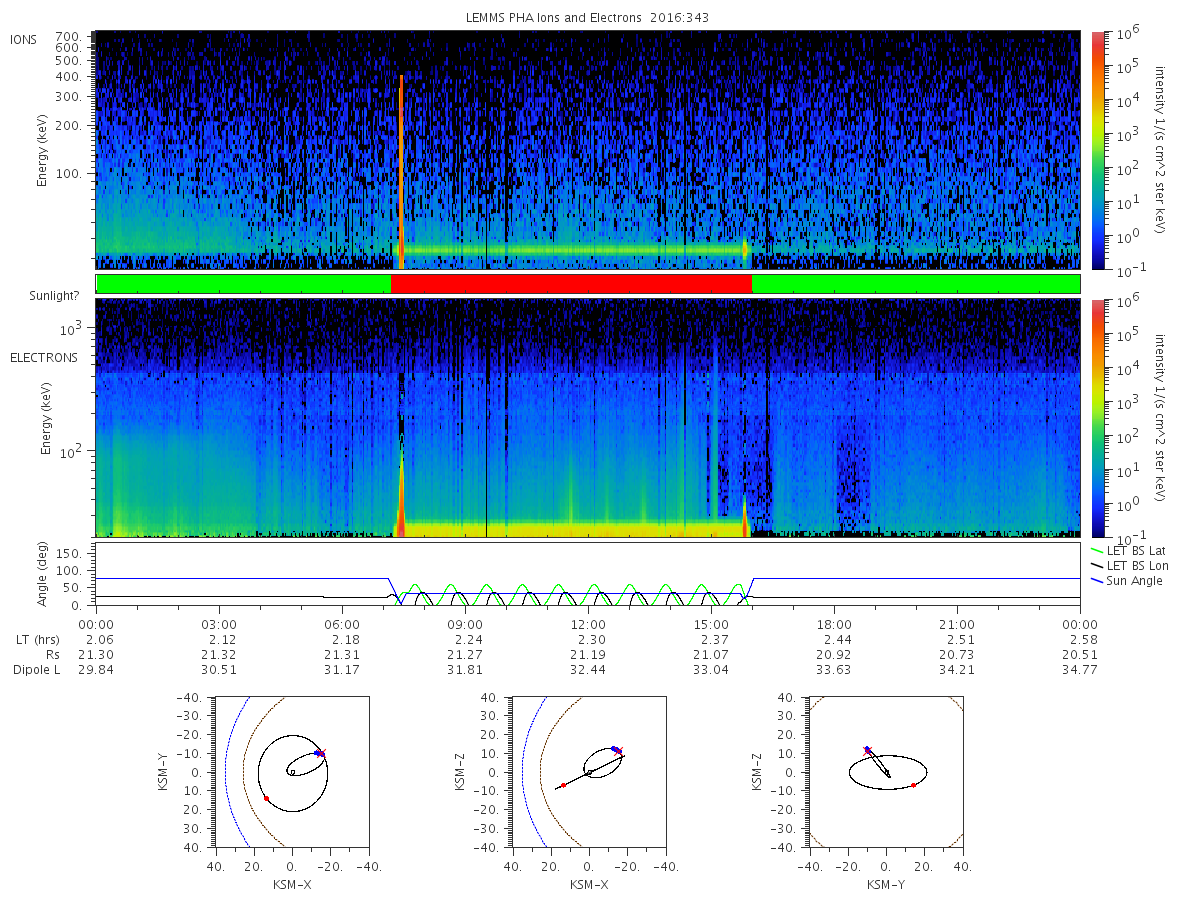The image size is (1200, 900).
Task: Click the left green segment of Sunlight bar
Action: click(x=244, y=284)
